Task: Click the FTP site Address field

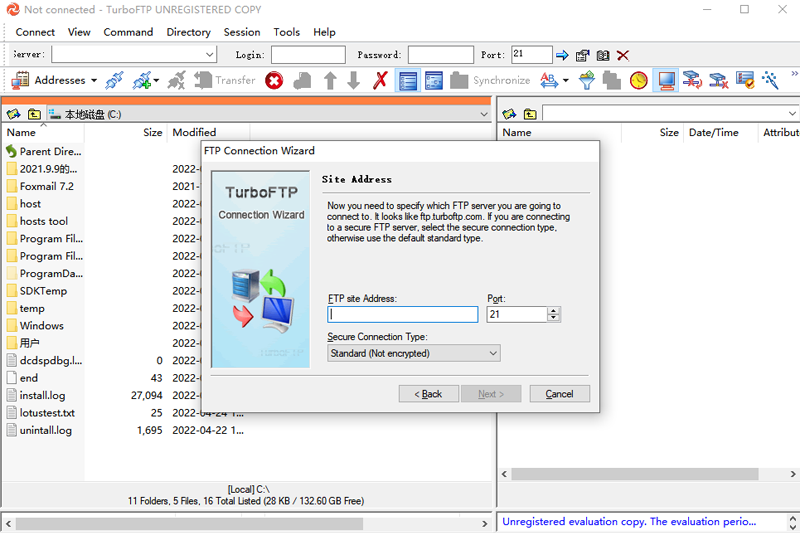Action: coord(403,314)
